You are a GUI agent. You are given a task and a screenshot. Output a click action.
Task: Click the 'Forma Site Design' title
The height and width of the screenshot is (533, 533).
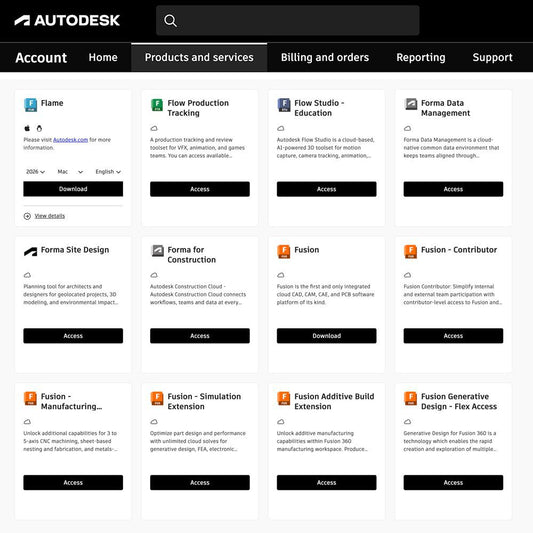(75, 250)
